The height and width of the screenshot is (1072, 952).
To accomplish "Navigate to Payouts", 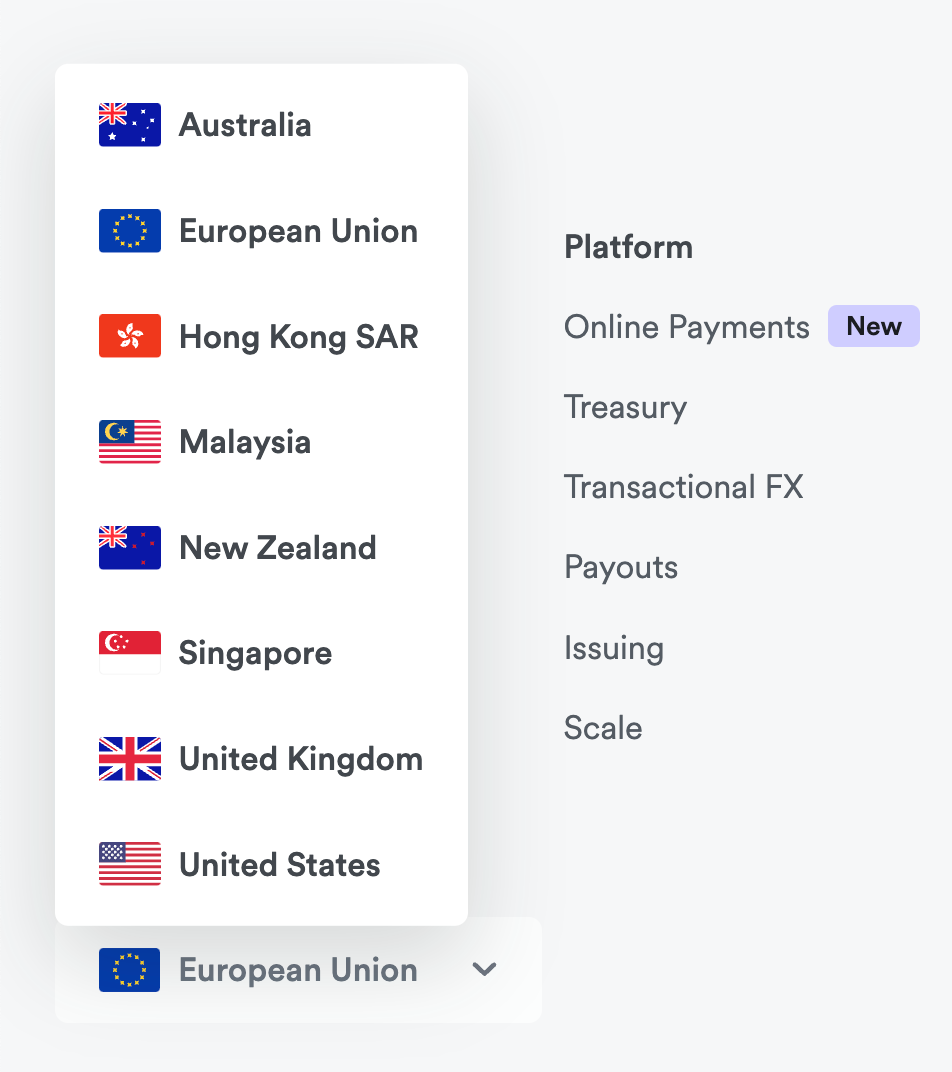I will [621, 567].
